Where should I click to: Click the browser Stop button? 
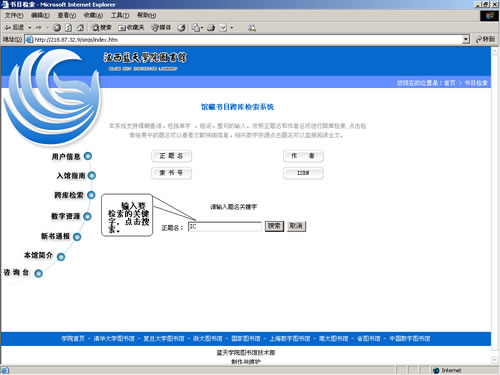57,28
